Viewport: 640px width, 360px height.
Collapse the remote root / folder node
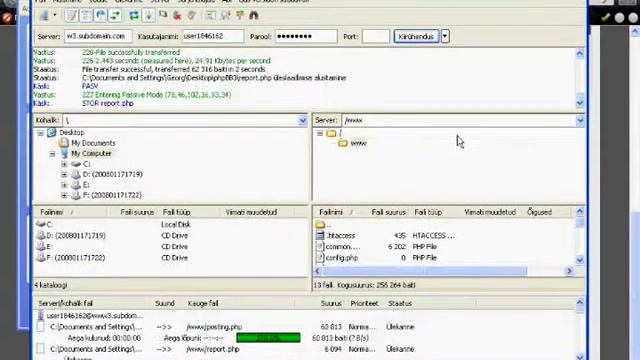click(x=320, y=133)
